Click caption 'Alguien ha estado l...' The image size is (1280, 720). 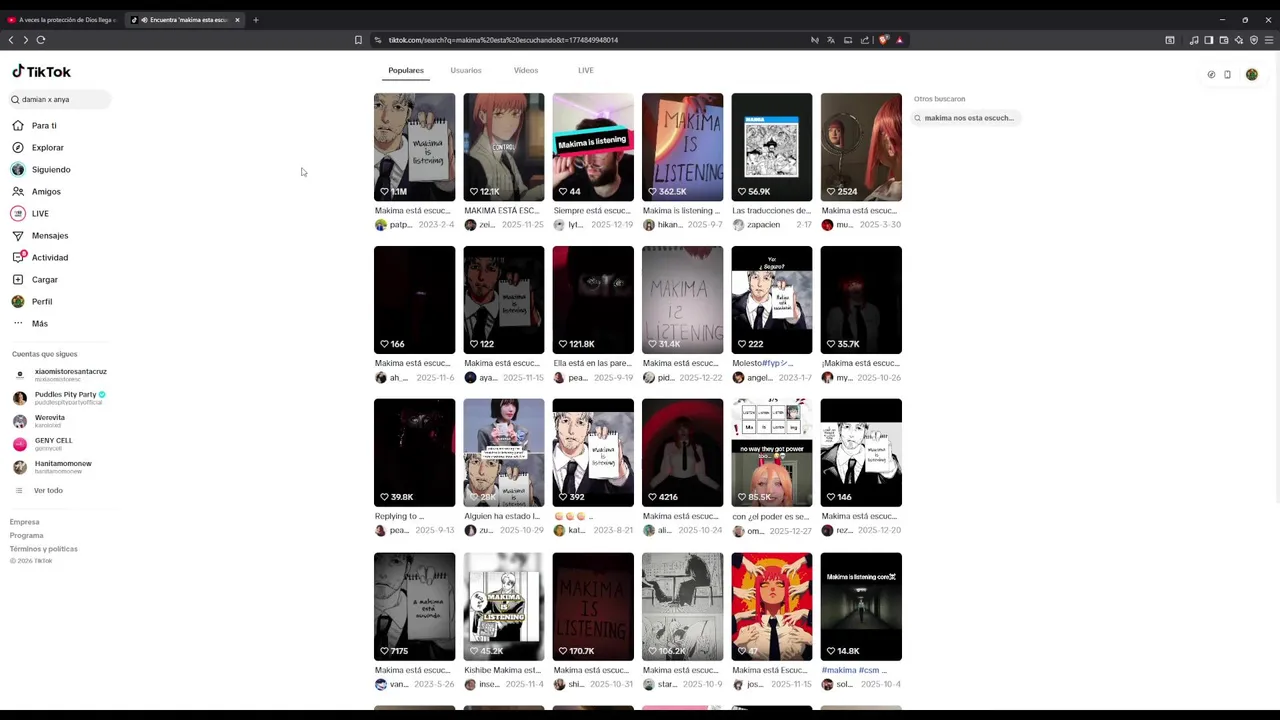pos(502,517)
